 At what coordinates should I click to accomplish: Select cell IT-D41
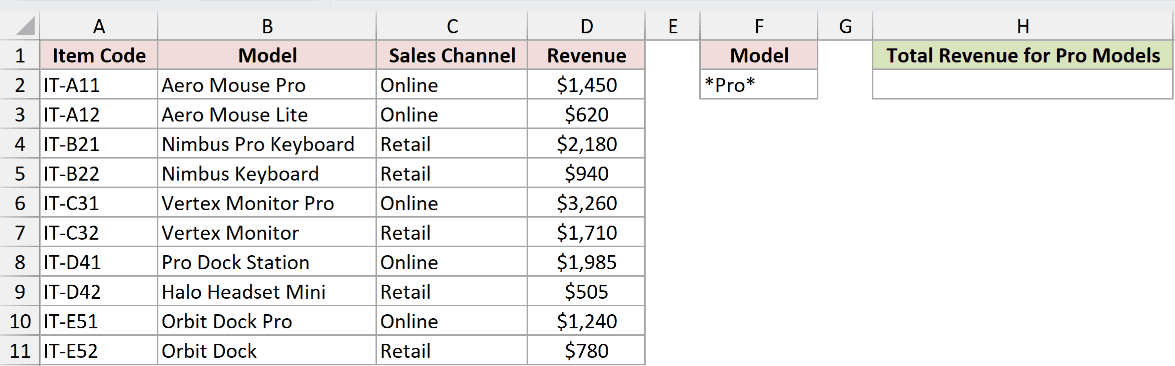[x=98, y=262]
